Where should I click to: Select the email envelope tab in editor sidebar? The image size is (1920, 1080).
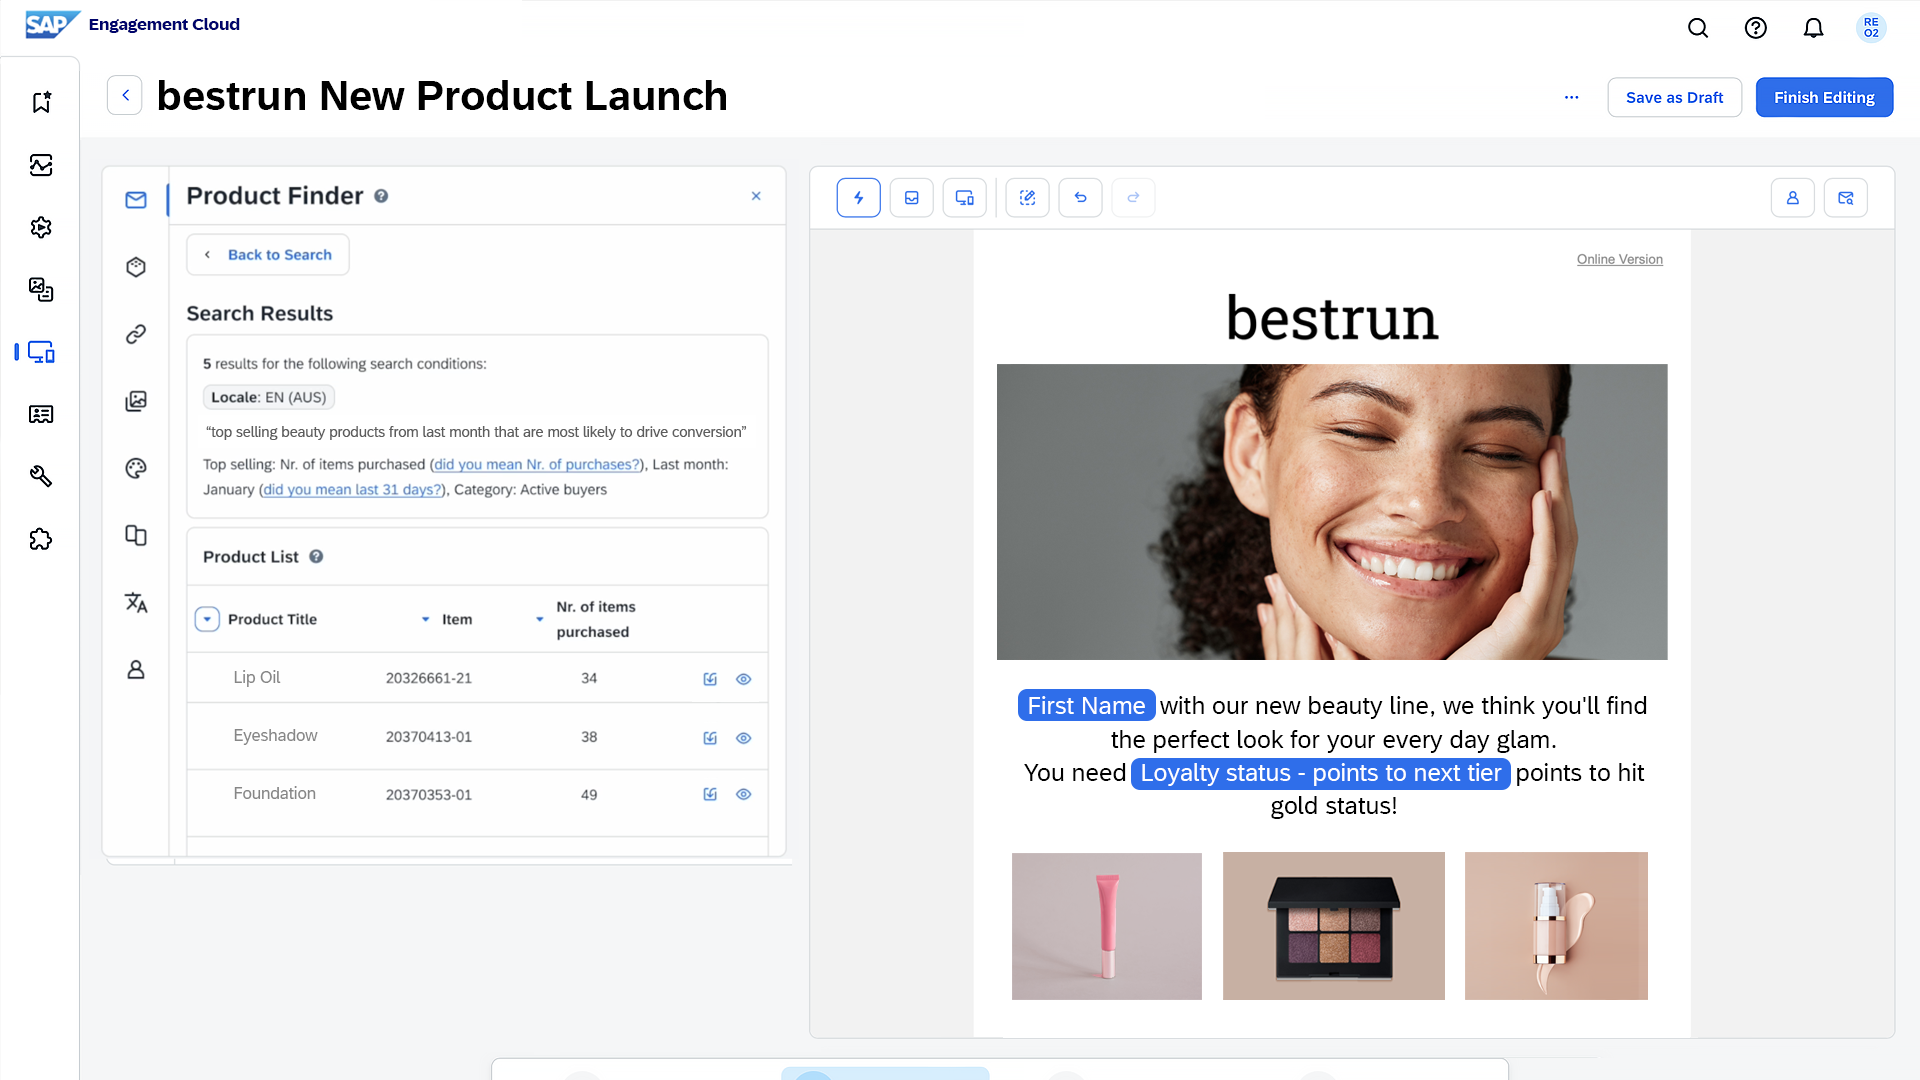(136, 200)
